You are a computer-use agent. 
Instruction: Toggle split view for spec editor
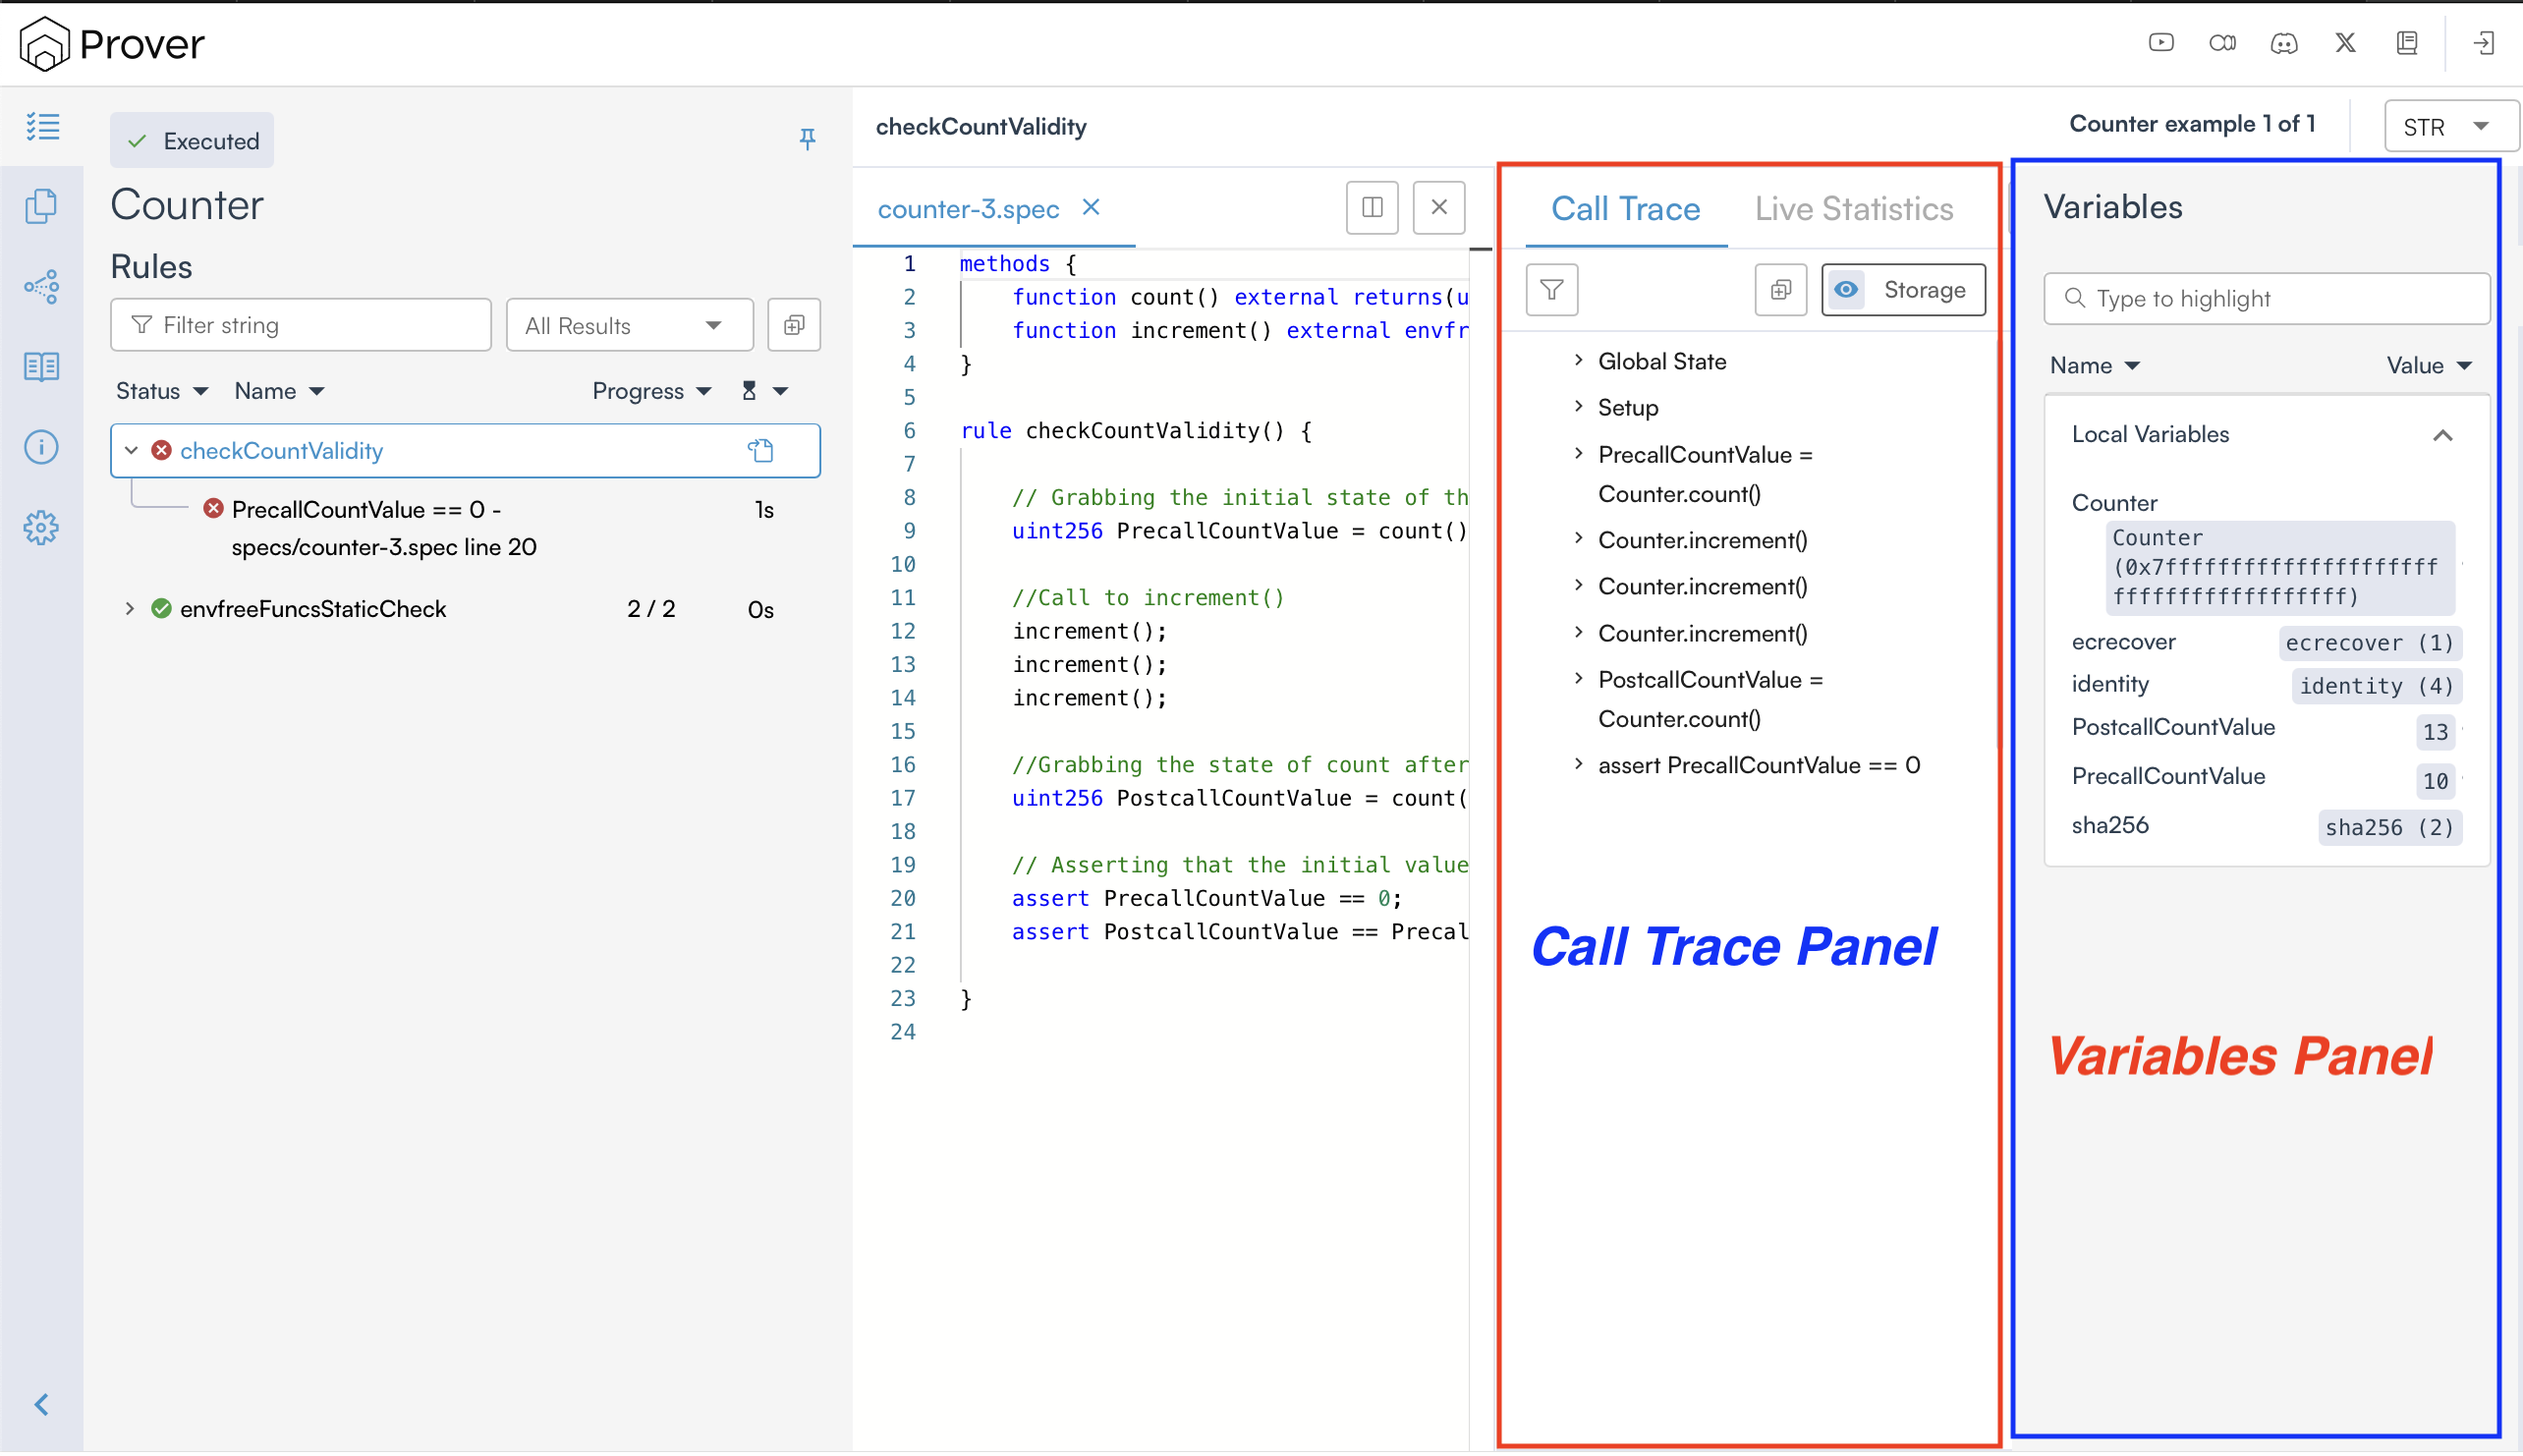point(1371,207)
